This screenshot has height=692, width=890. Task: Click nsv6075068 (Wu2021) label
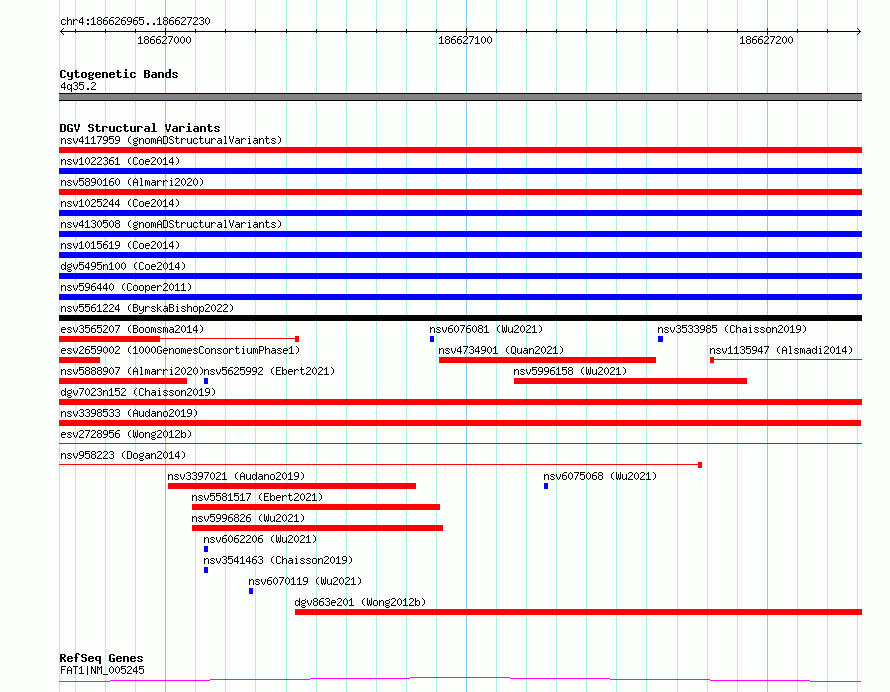(600, 476)
